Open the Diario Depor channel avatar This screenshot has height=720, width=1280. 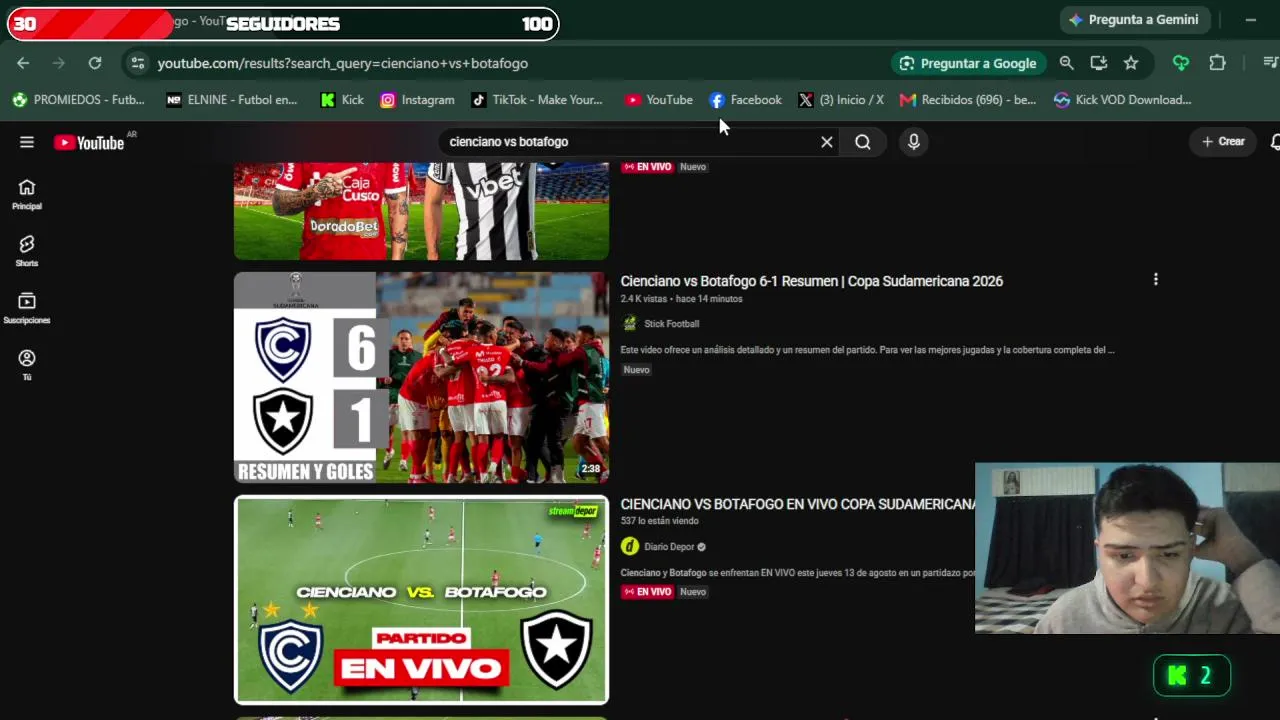point(629,546)
